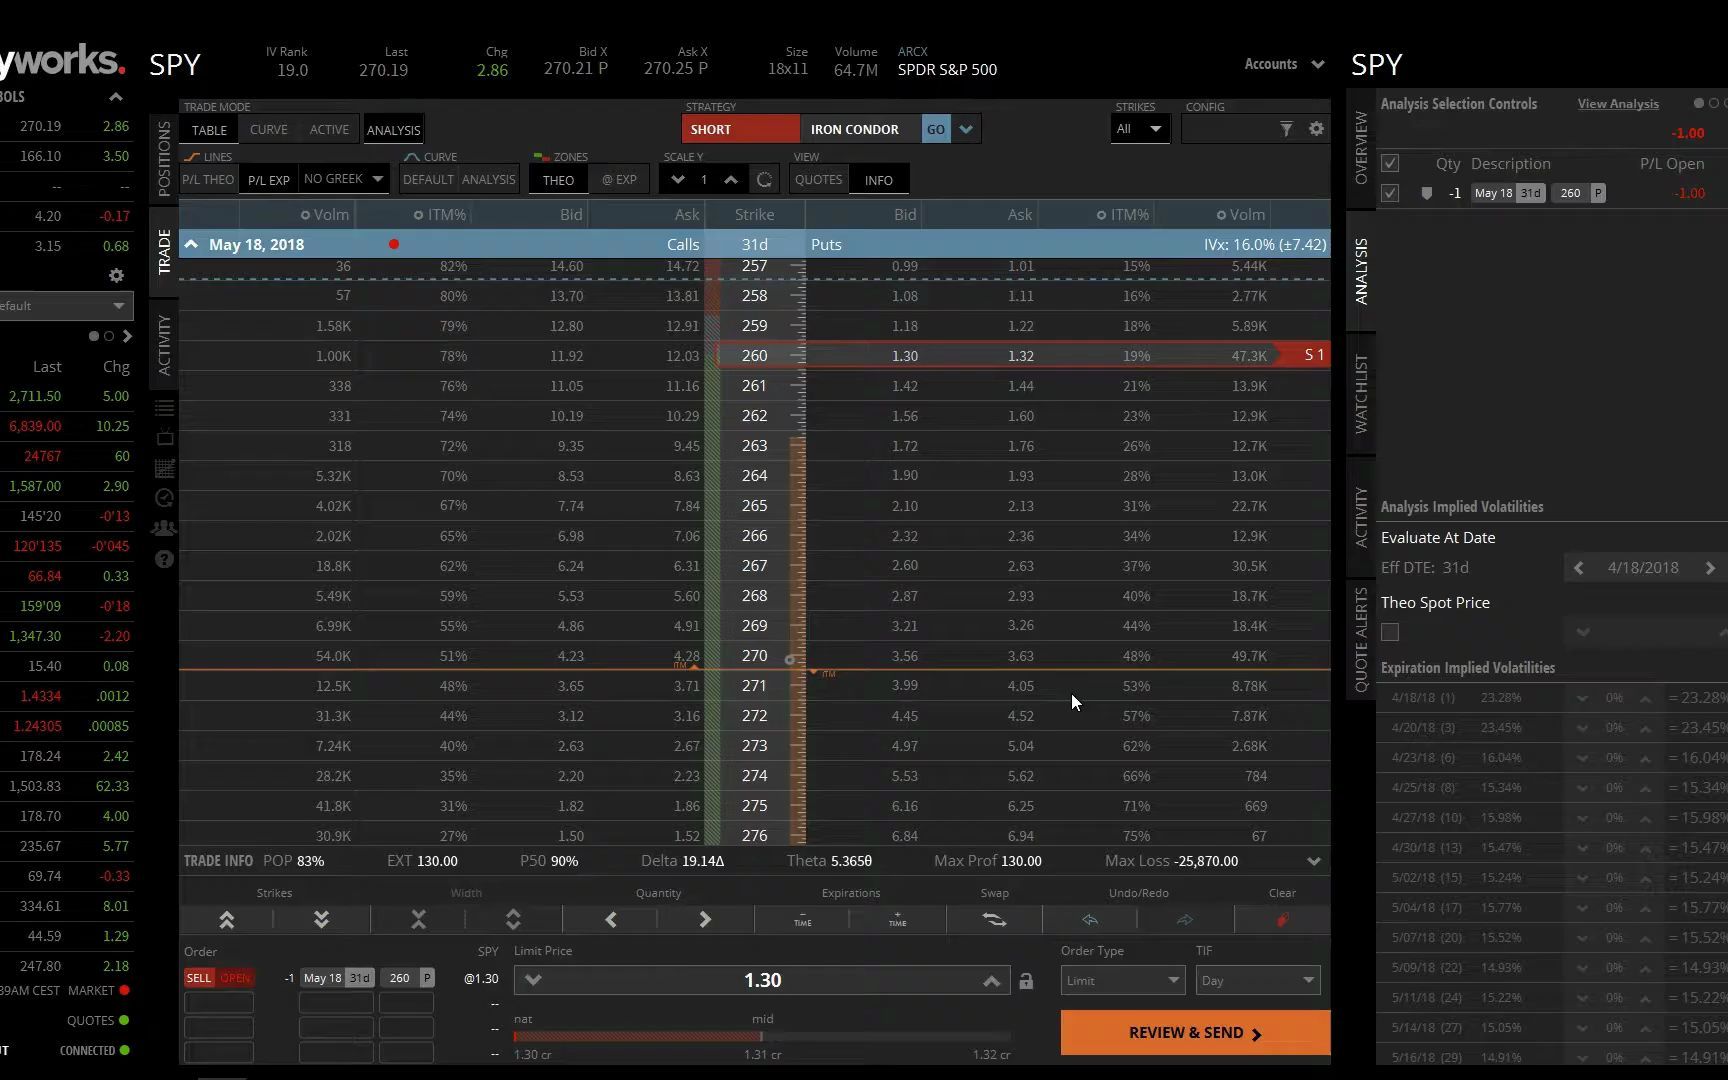The width and height of the screenshot is (1728, 1080).
Task: Move expiration earlier with minus TIME icon
Action: coord(802,920)
